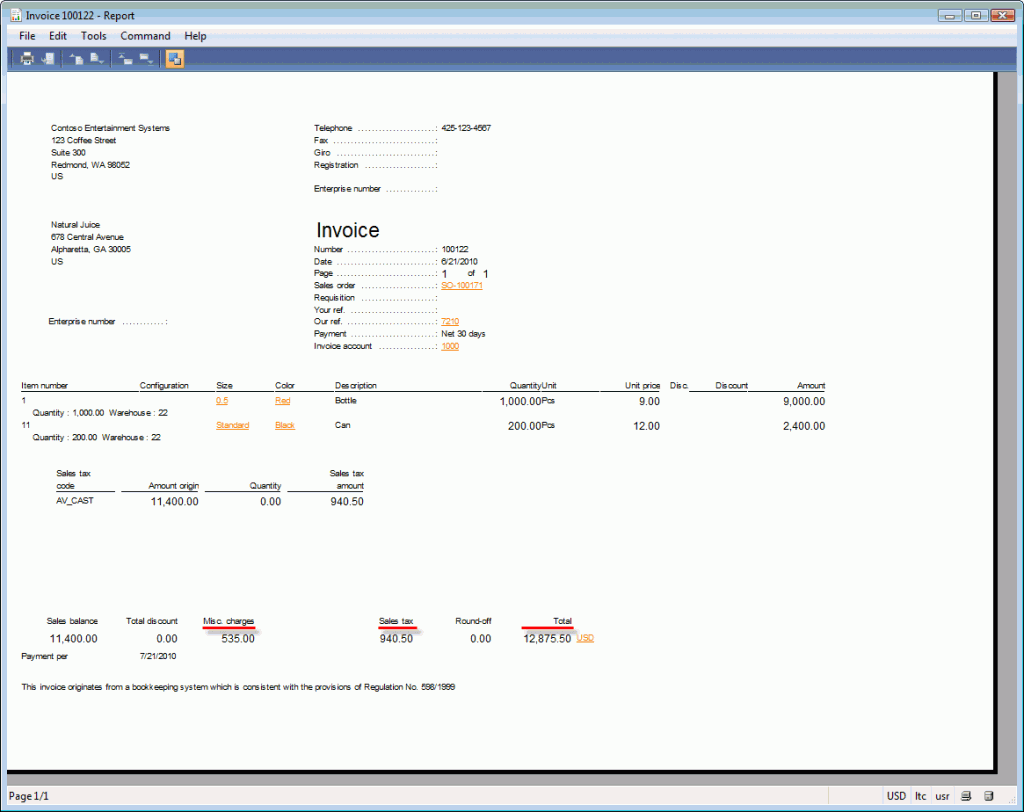Click the last page navigation icon
Viewport: 1024px width, 812px height.
pyautogui.click(x=145, y=58)
